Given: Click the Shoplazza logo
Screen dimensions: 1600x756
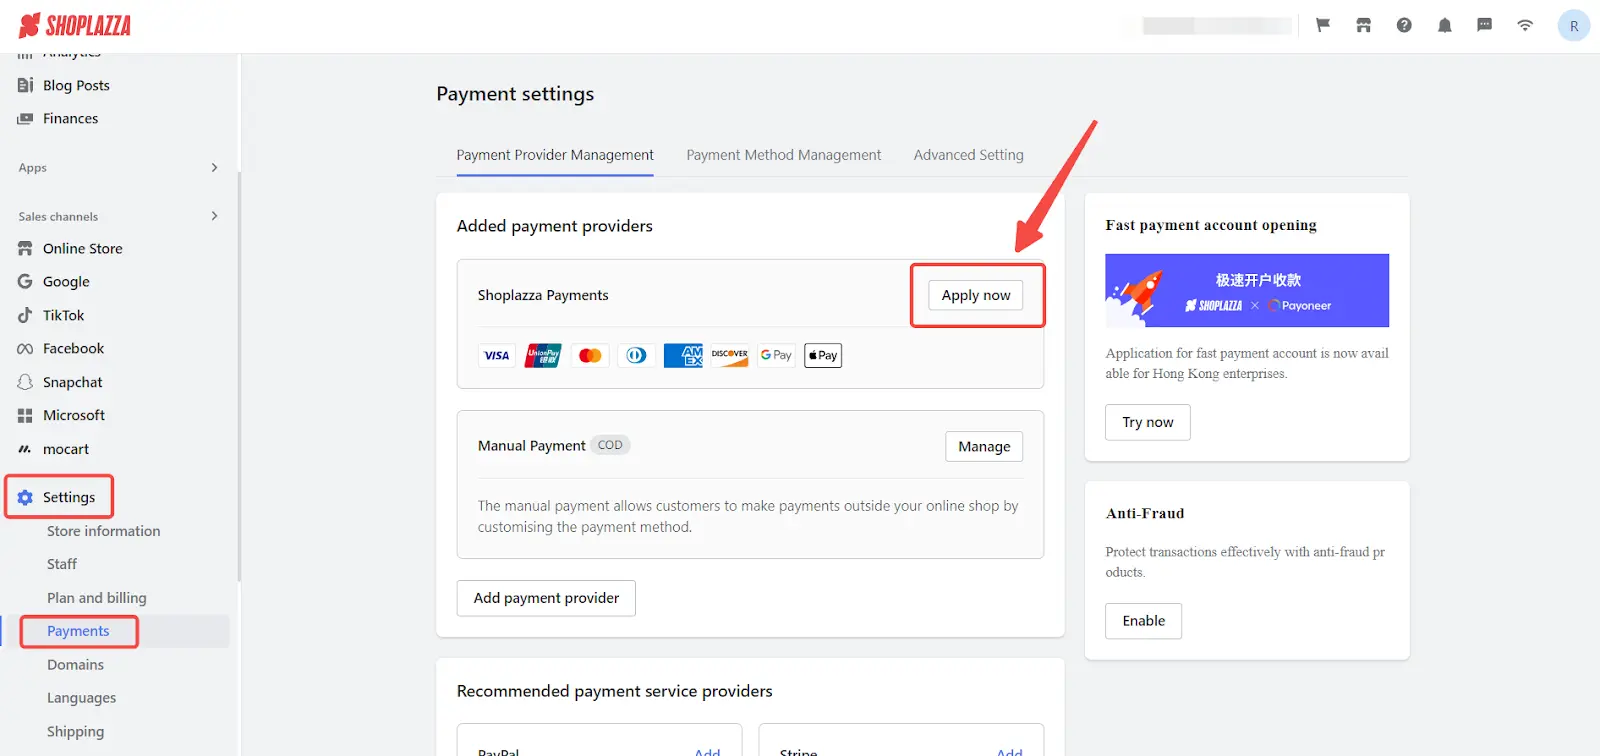Looking at the screenshot, I should 75,25.
